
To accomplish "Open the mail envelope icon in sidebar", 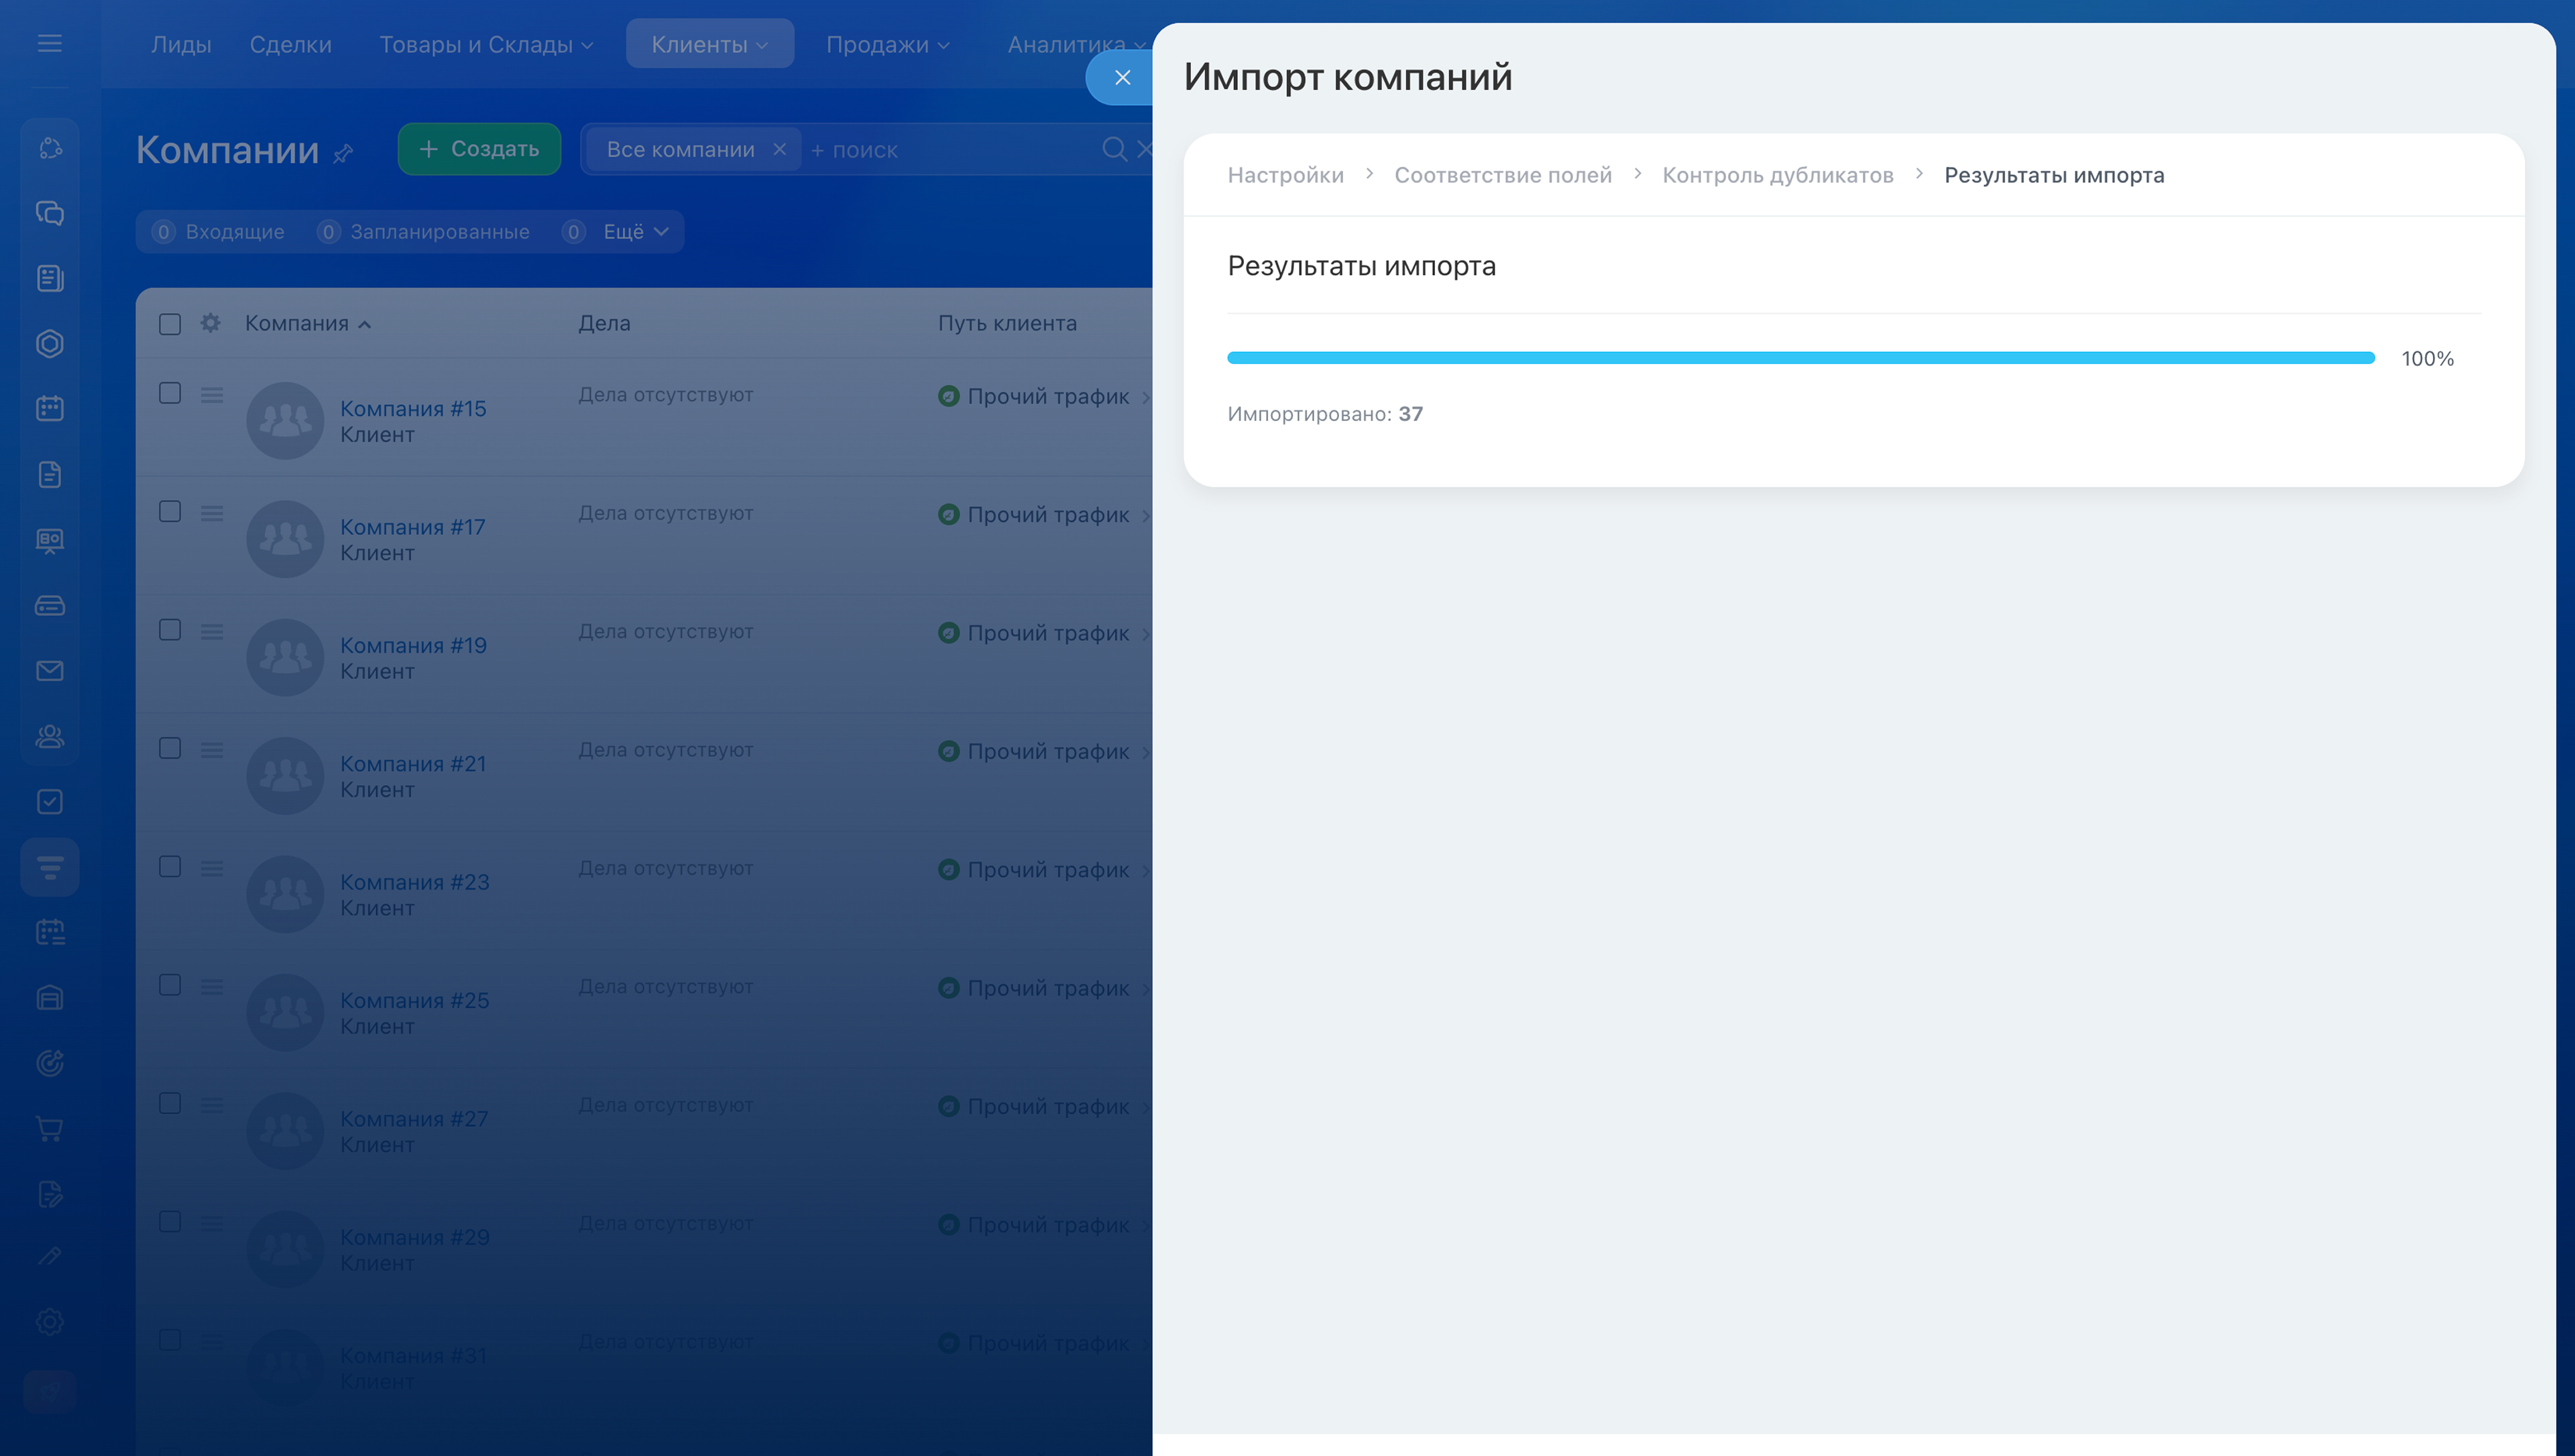I will coord(49,670).
